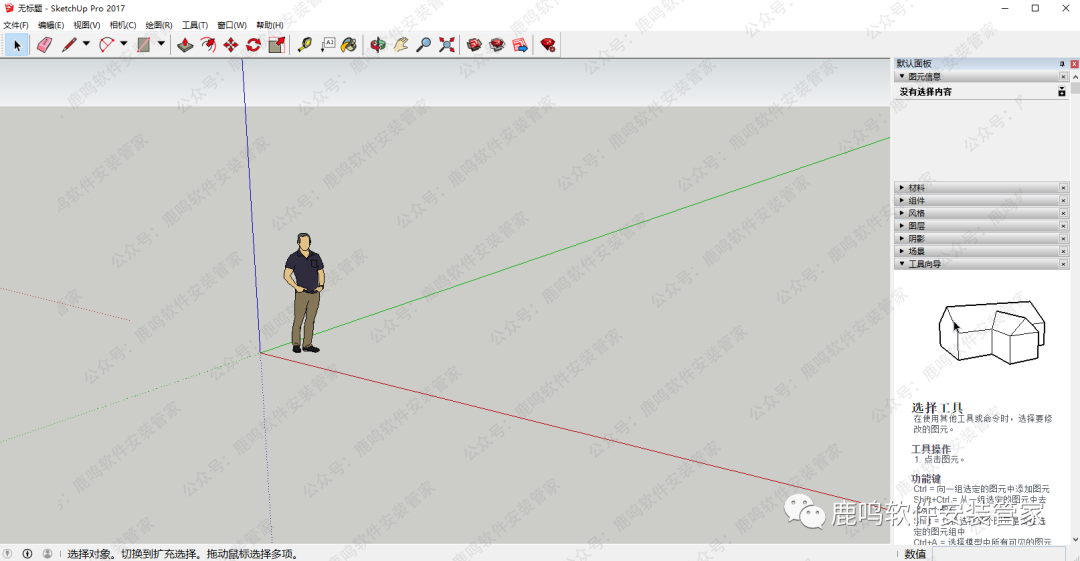Image resolution: width=1080 pixels, height=561 pixels.
Task: Open the Pan hand tool
Action: pyautogui.click(x=401, y=44)
